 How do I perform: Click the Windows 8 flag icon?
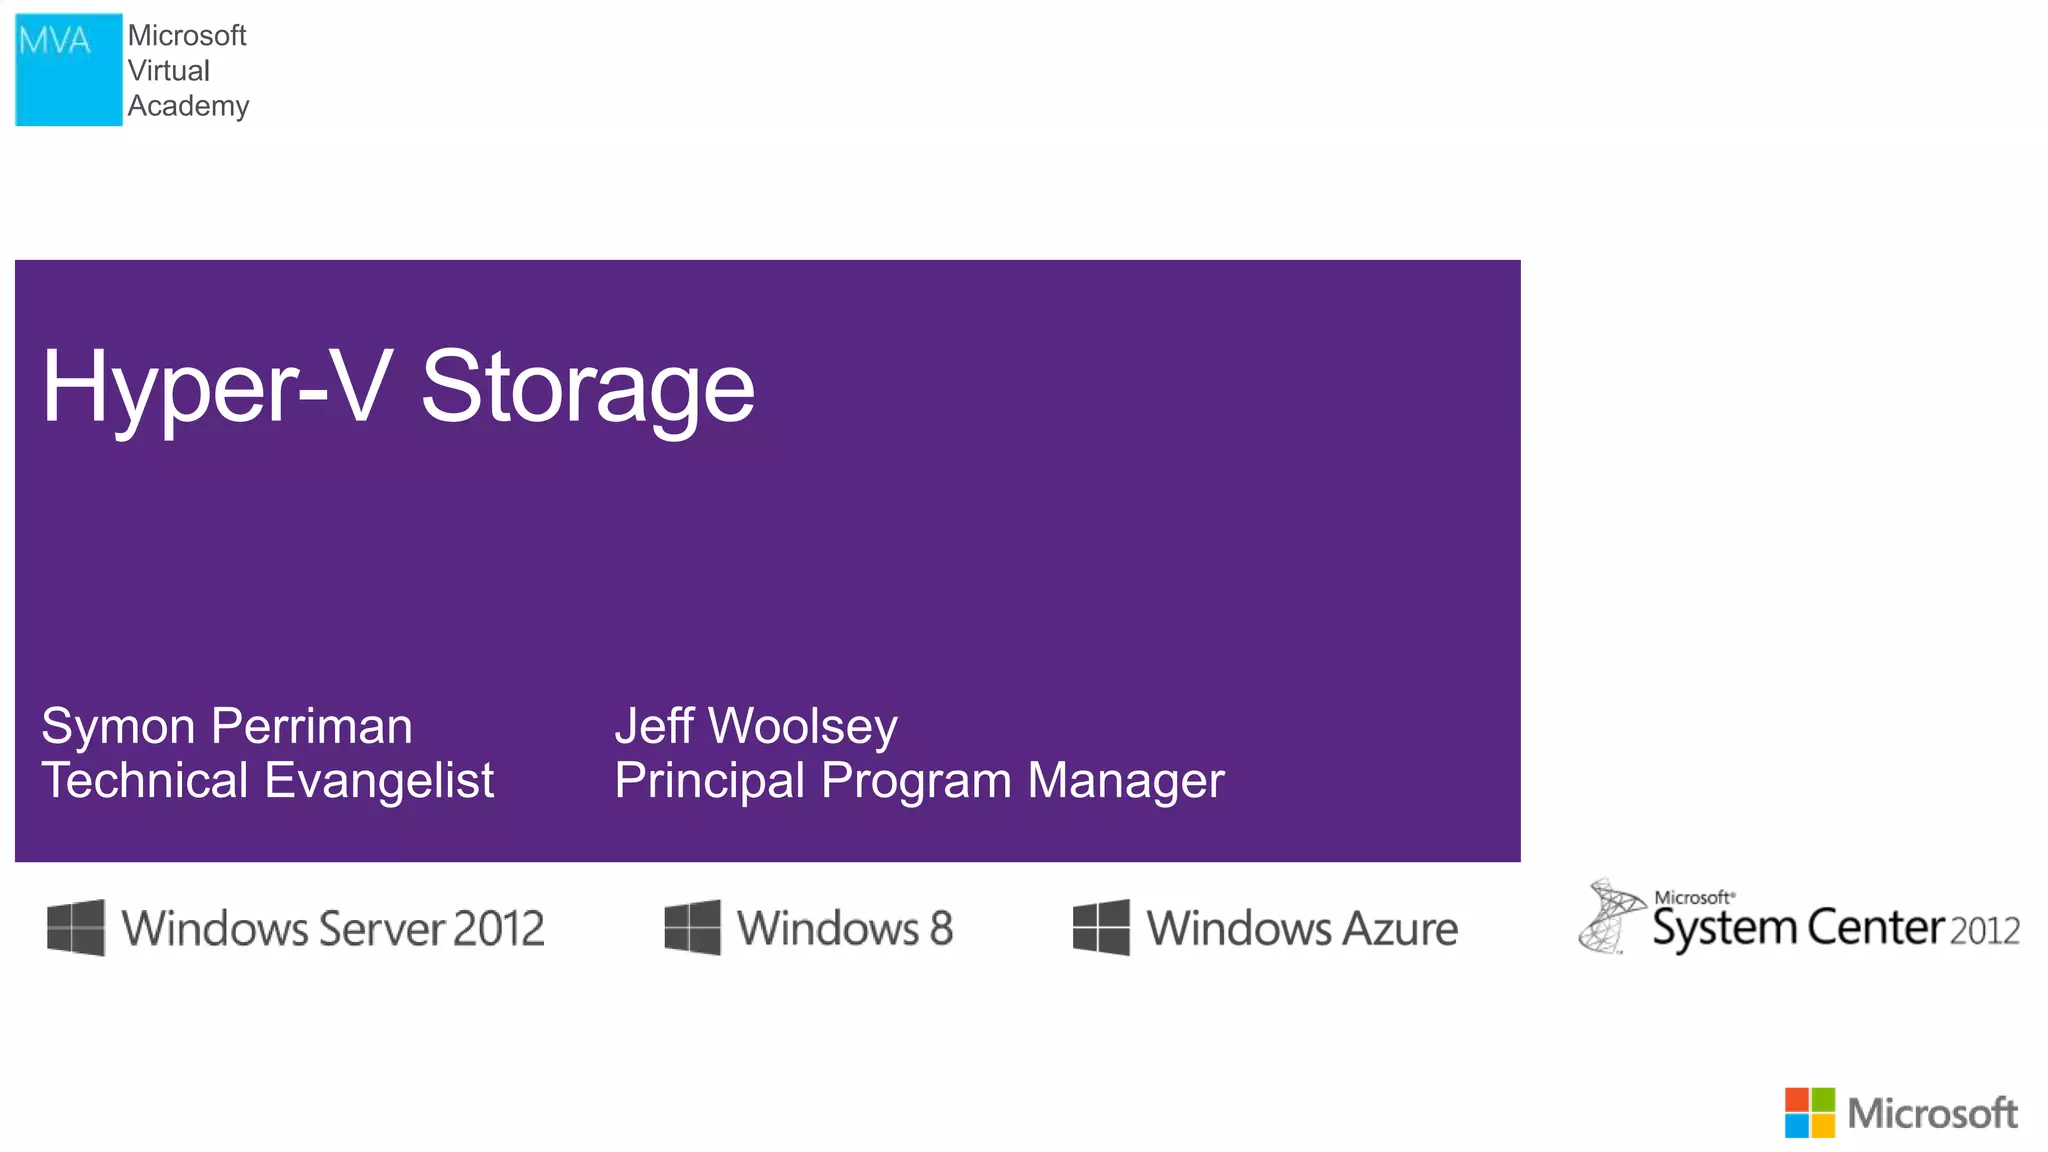692,927
